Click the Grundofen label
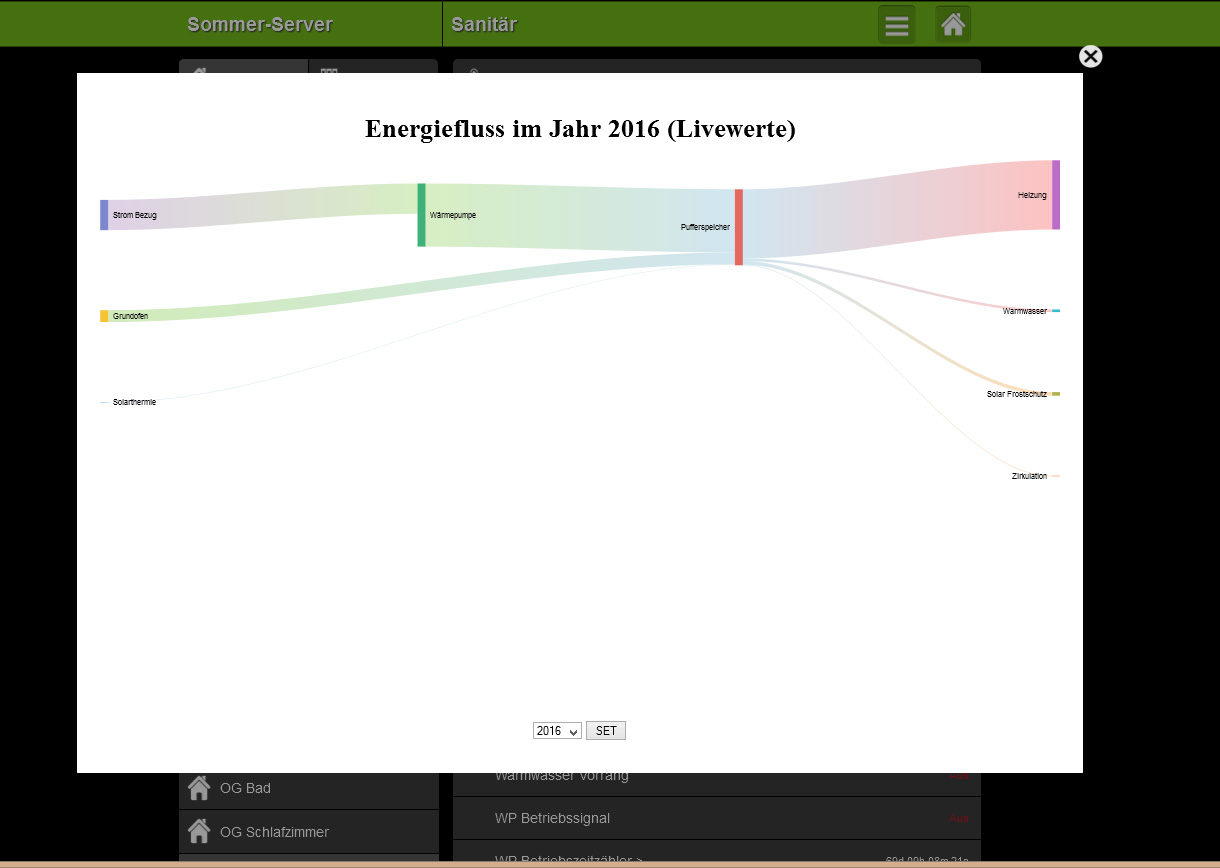Screen dimensions: 1220x868 click(x=131, y=316)
